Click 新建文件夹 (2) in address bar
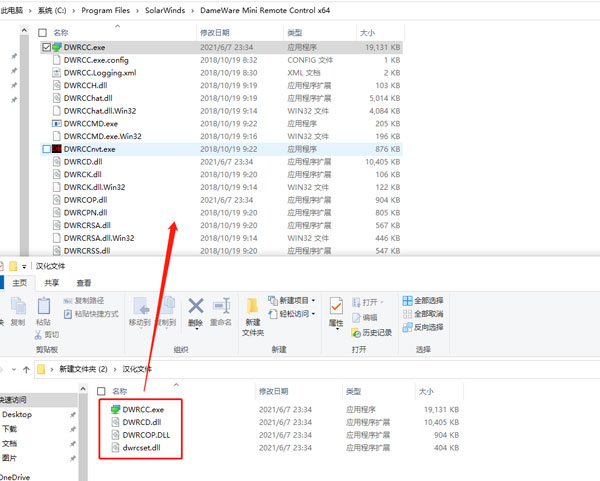 tap(83, 369)
